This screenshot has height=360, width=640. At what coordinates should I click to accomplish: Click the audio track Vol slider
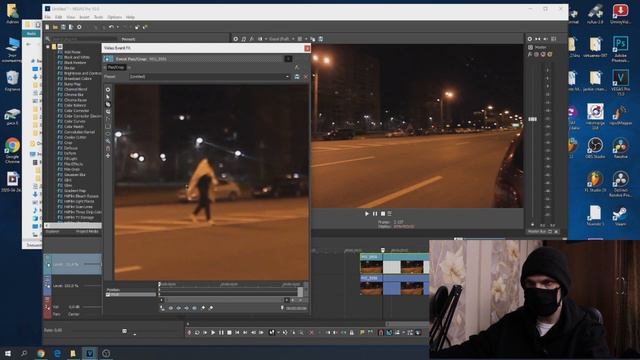pyautogui.click(x=91, y=307)
